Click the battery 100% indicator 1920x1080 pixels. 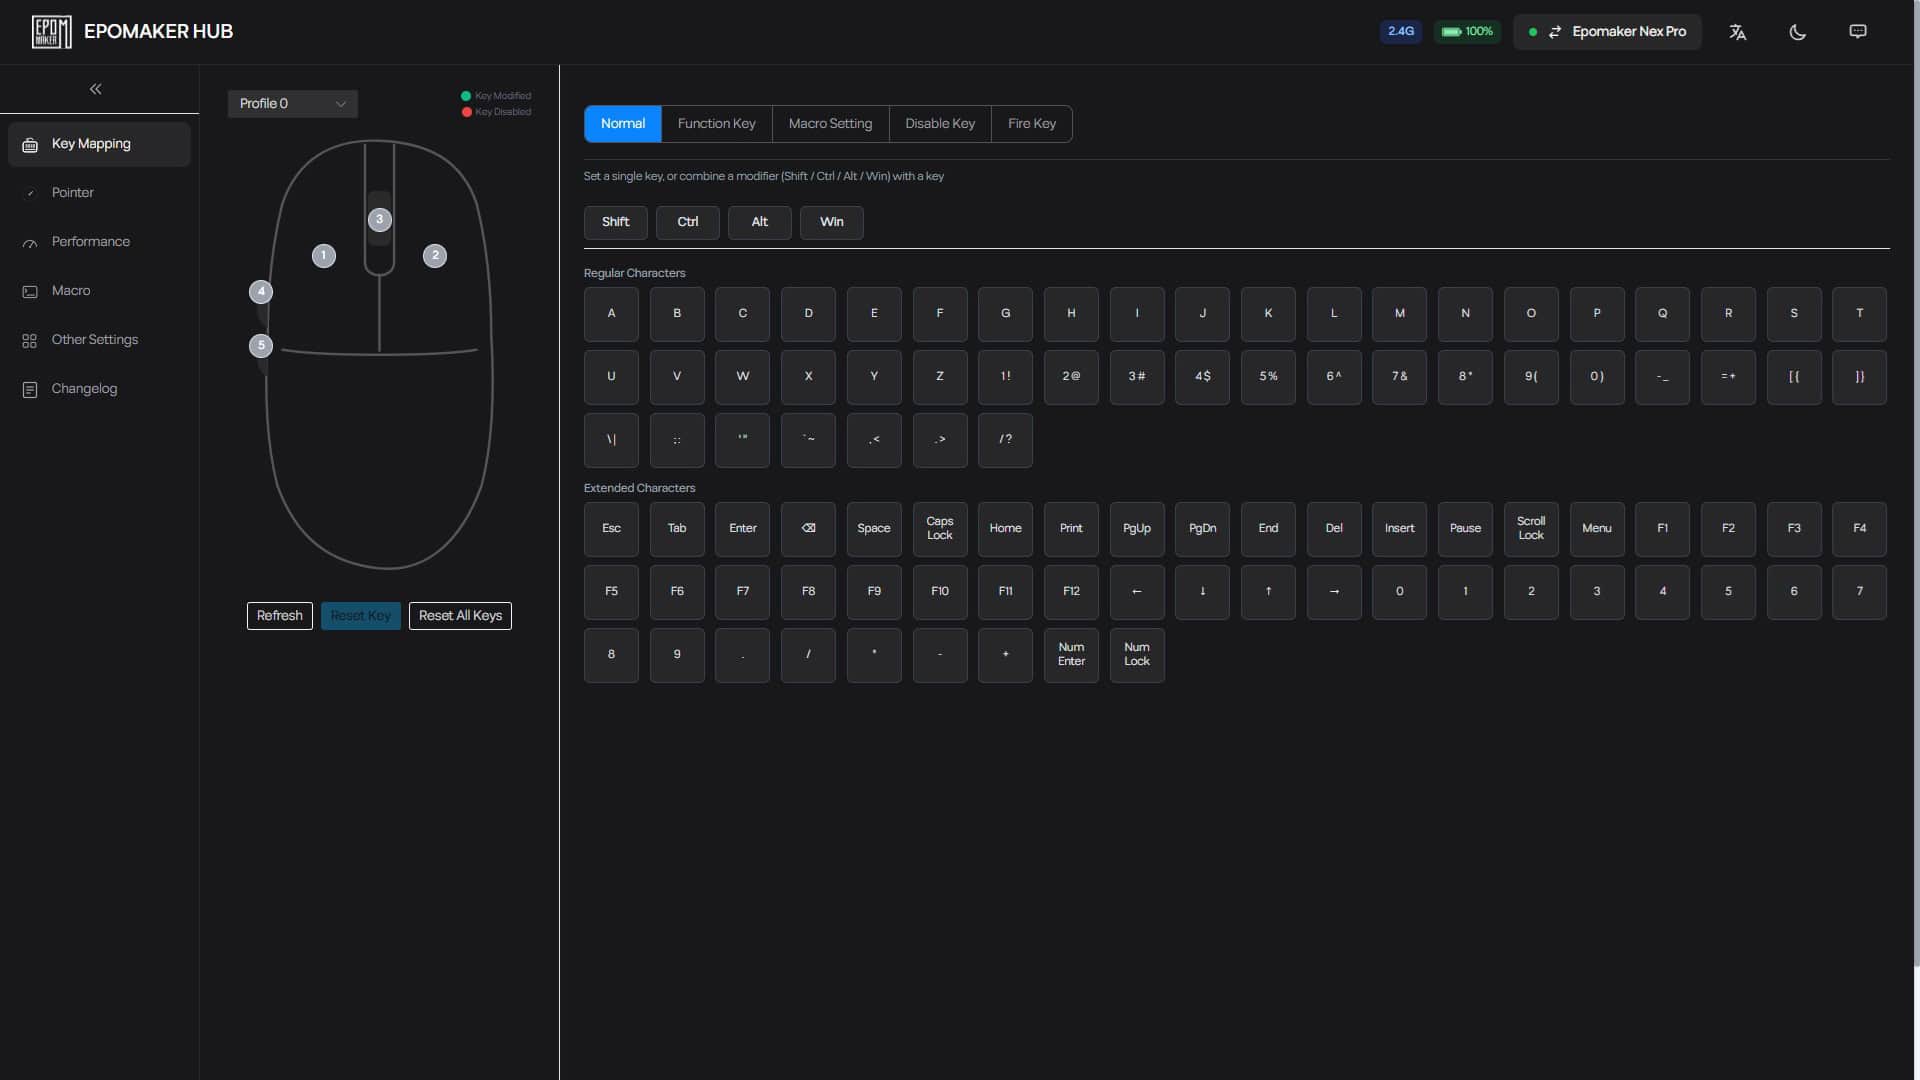pos(1468,32)
